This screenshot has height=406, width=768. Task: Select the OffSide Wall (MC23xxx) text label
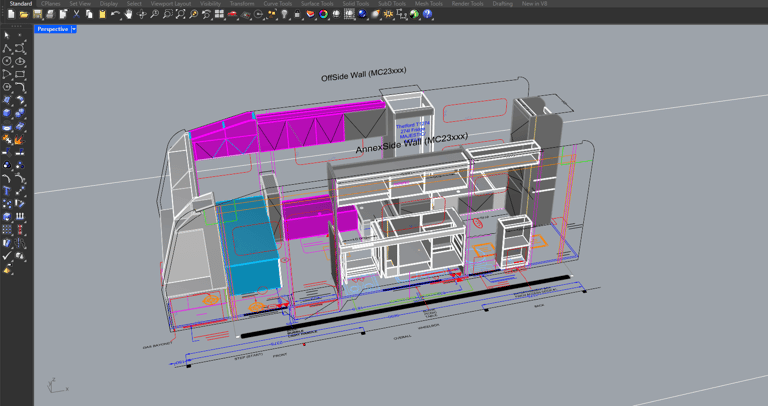pyautogui.click(x=363, y=75)
